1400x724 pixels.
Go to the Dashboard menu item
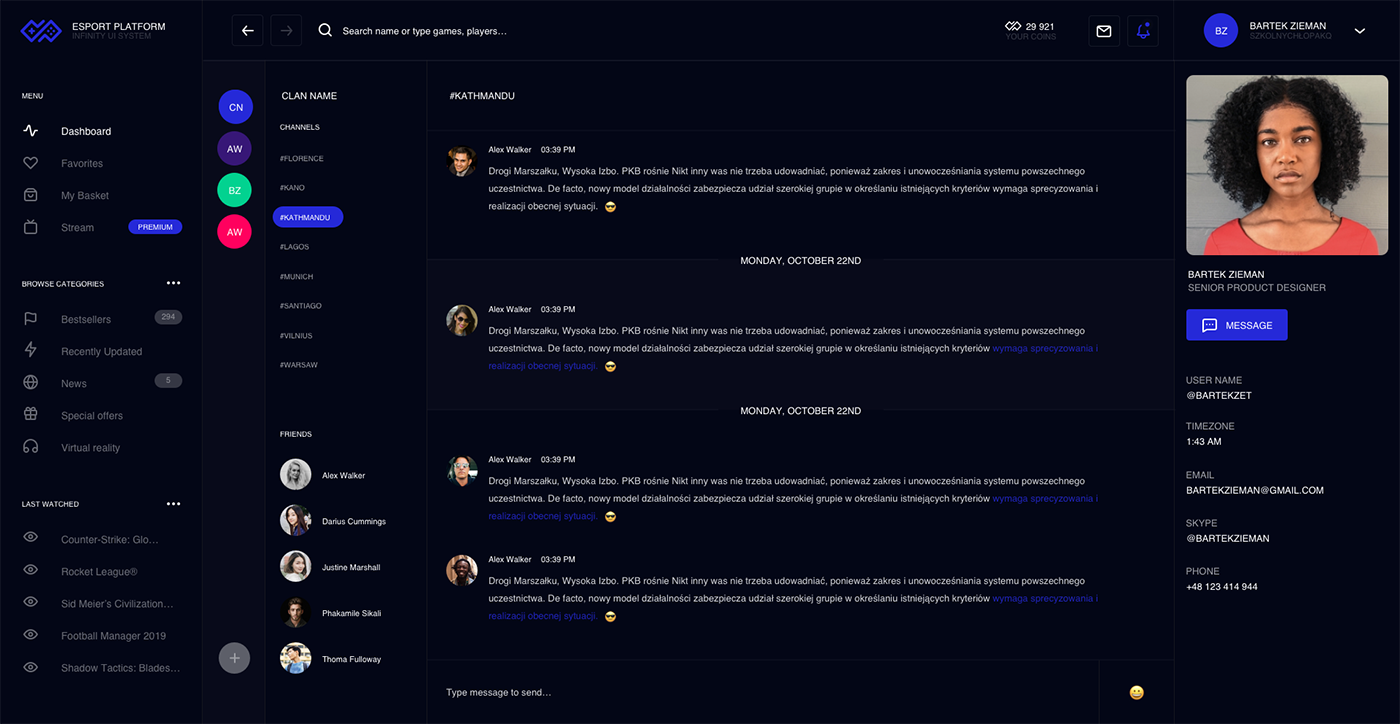(x=85, y=131)
